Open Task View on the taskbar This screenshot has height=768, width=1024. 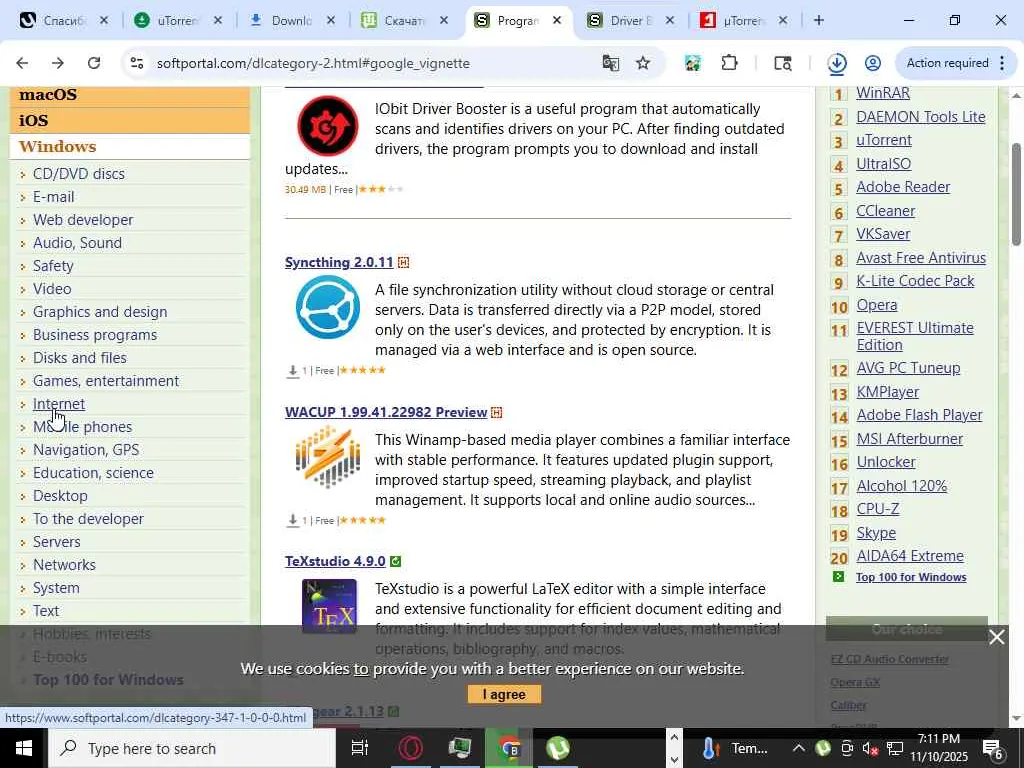(360, 748)
